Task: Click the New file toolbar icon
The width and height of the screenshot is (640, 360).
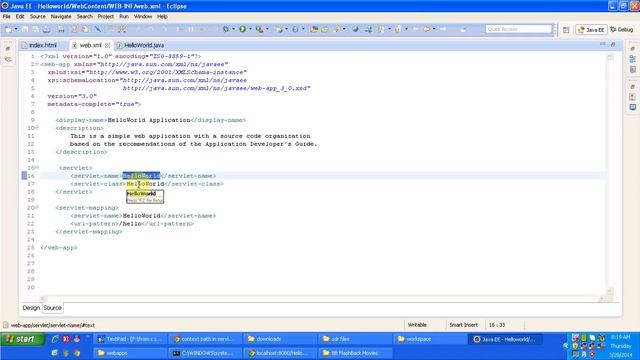Action: point(9,29)
